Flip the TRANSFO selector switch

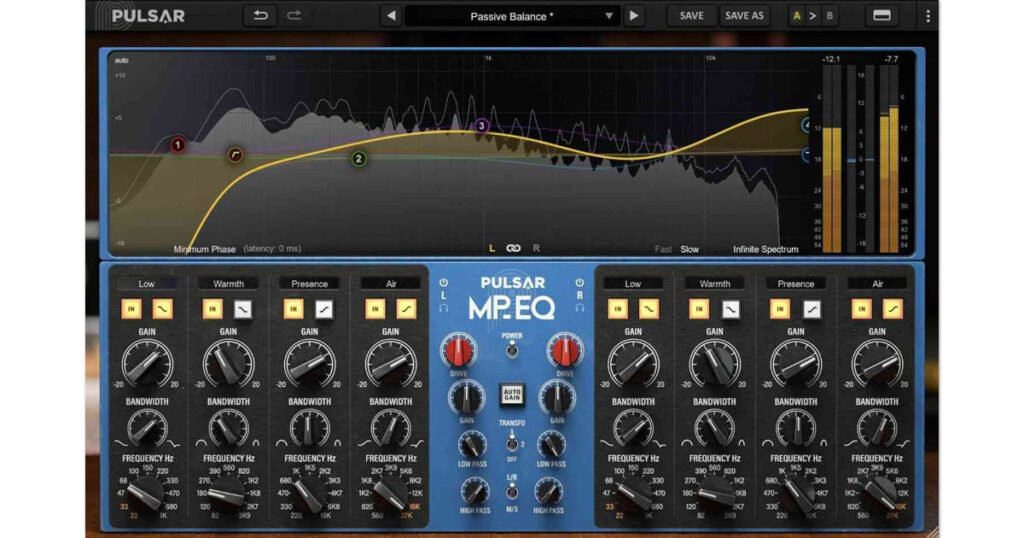[x=511, y=442]
